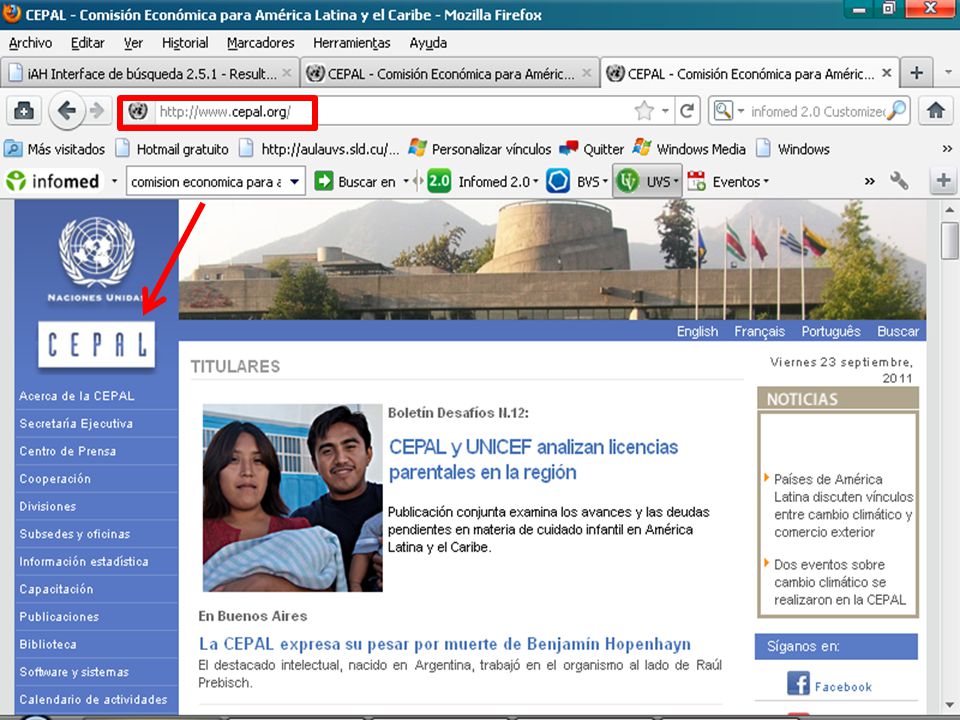
Task: Bookmark this page with the star icon
Action: 644,111
